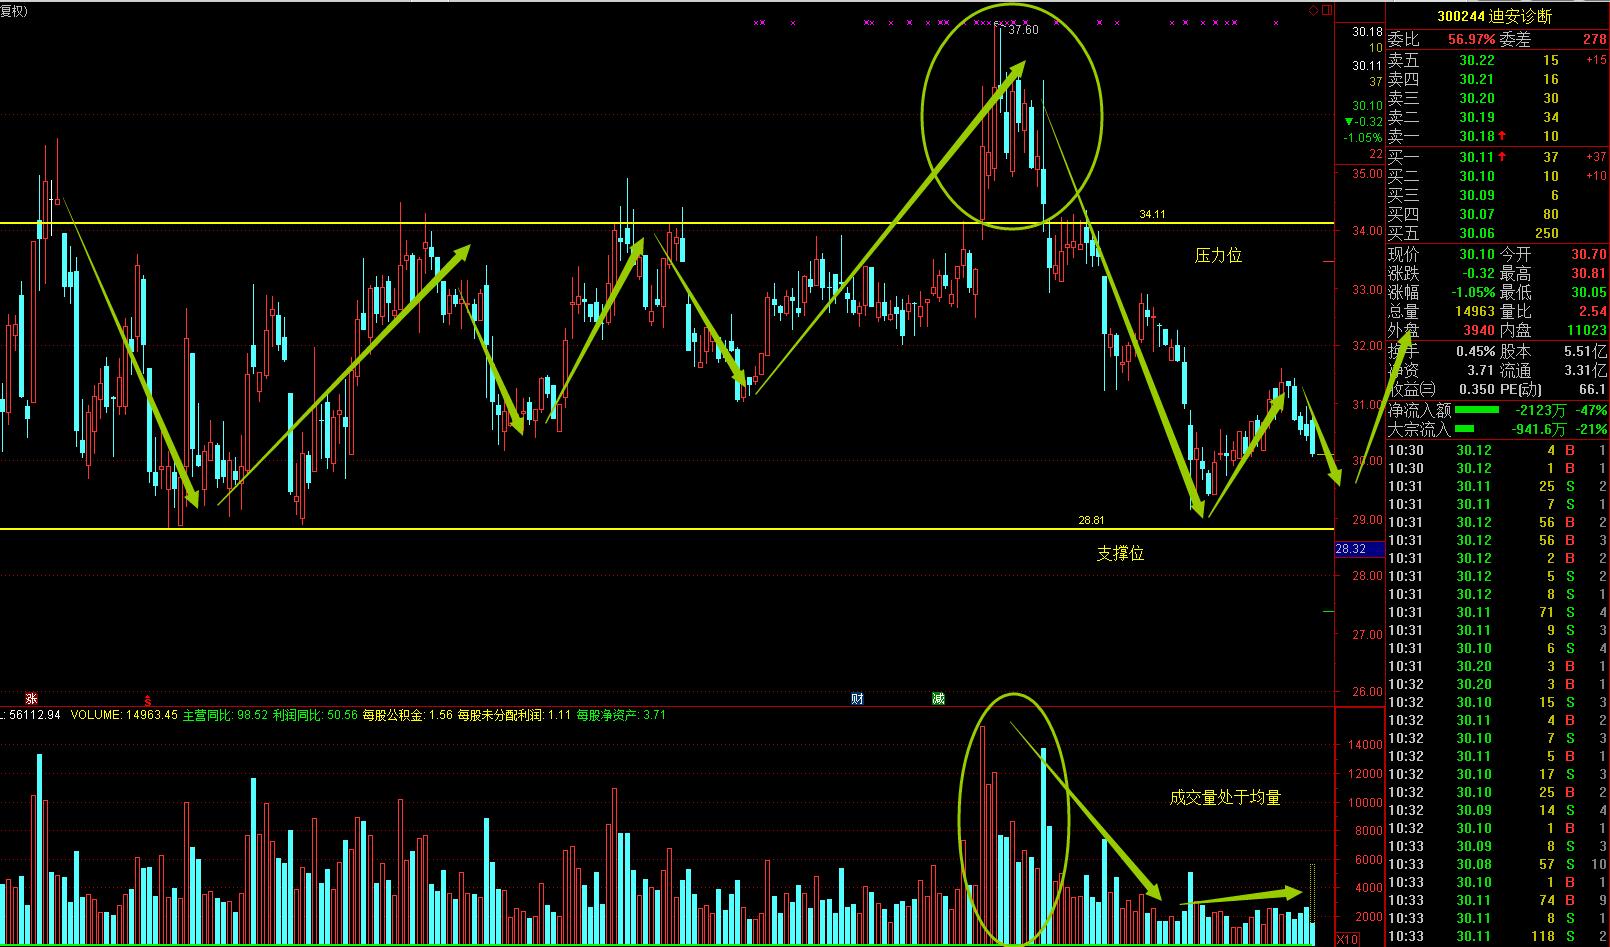Open the 涨 event marker below the chart
Screen dimensions: 1610x947
click(x=31, y=698)
